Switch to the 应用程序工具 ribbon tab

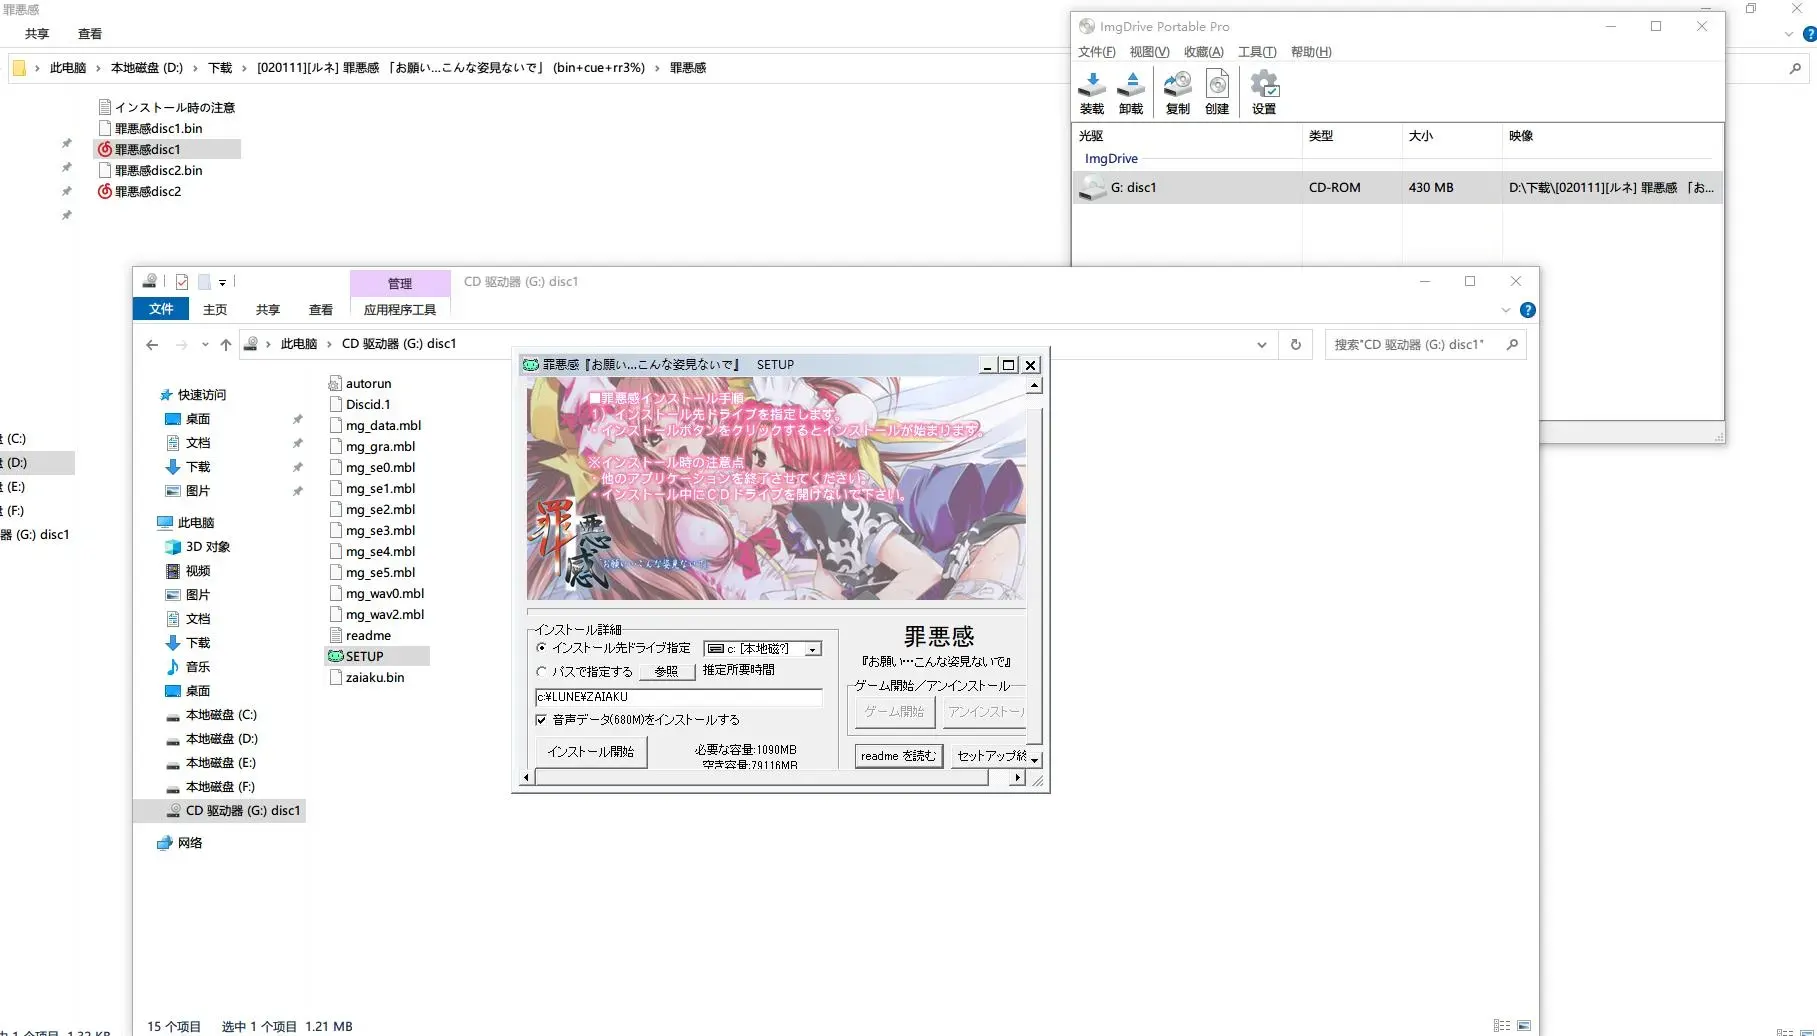click(x=400, y=310)
